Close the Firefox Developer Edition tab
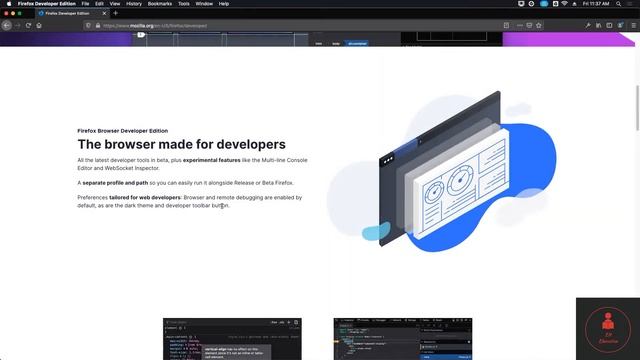This screenshot has width=640, height=360. click(x=104, y=13)
